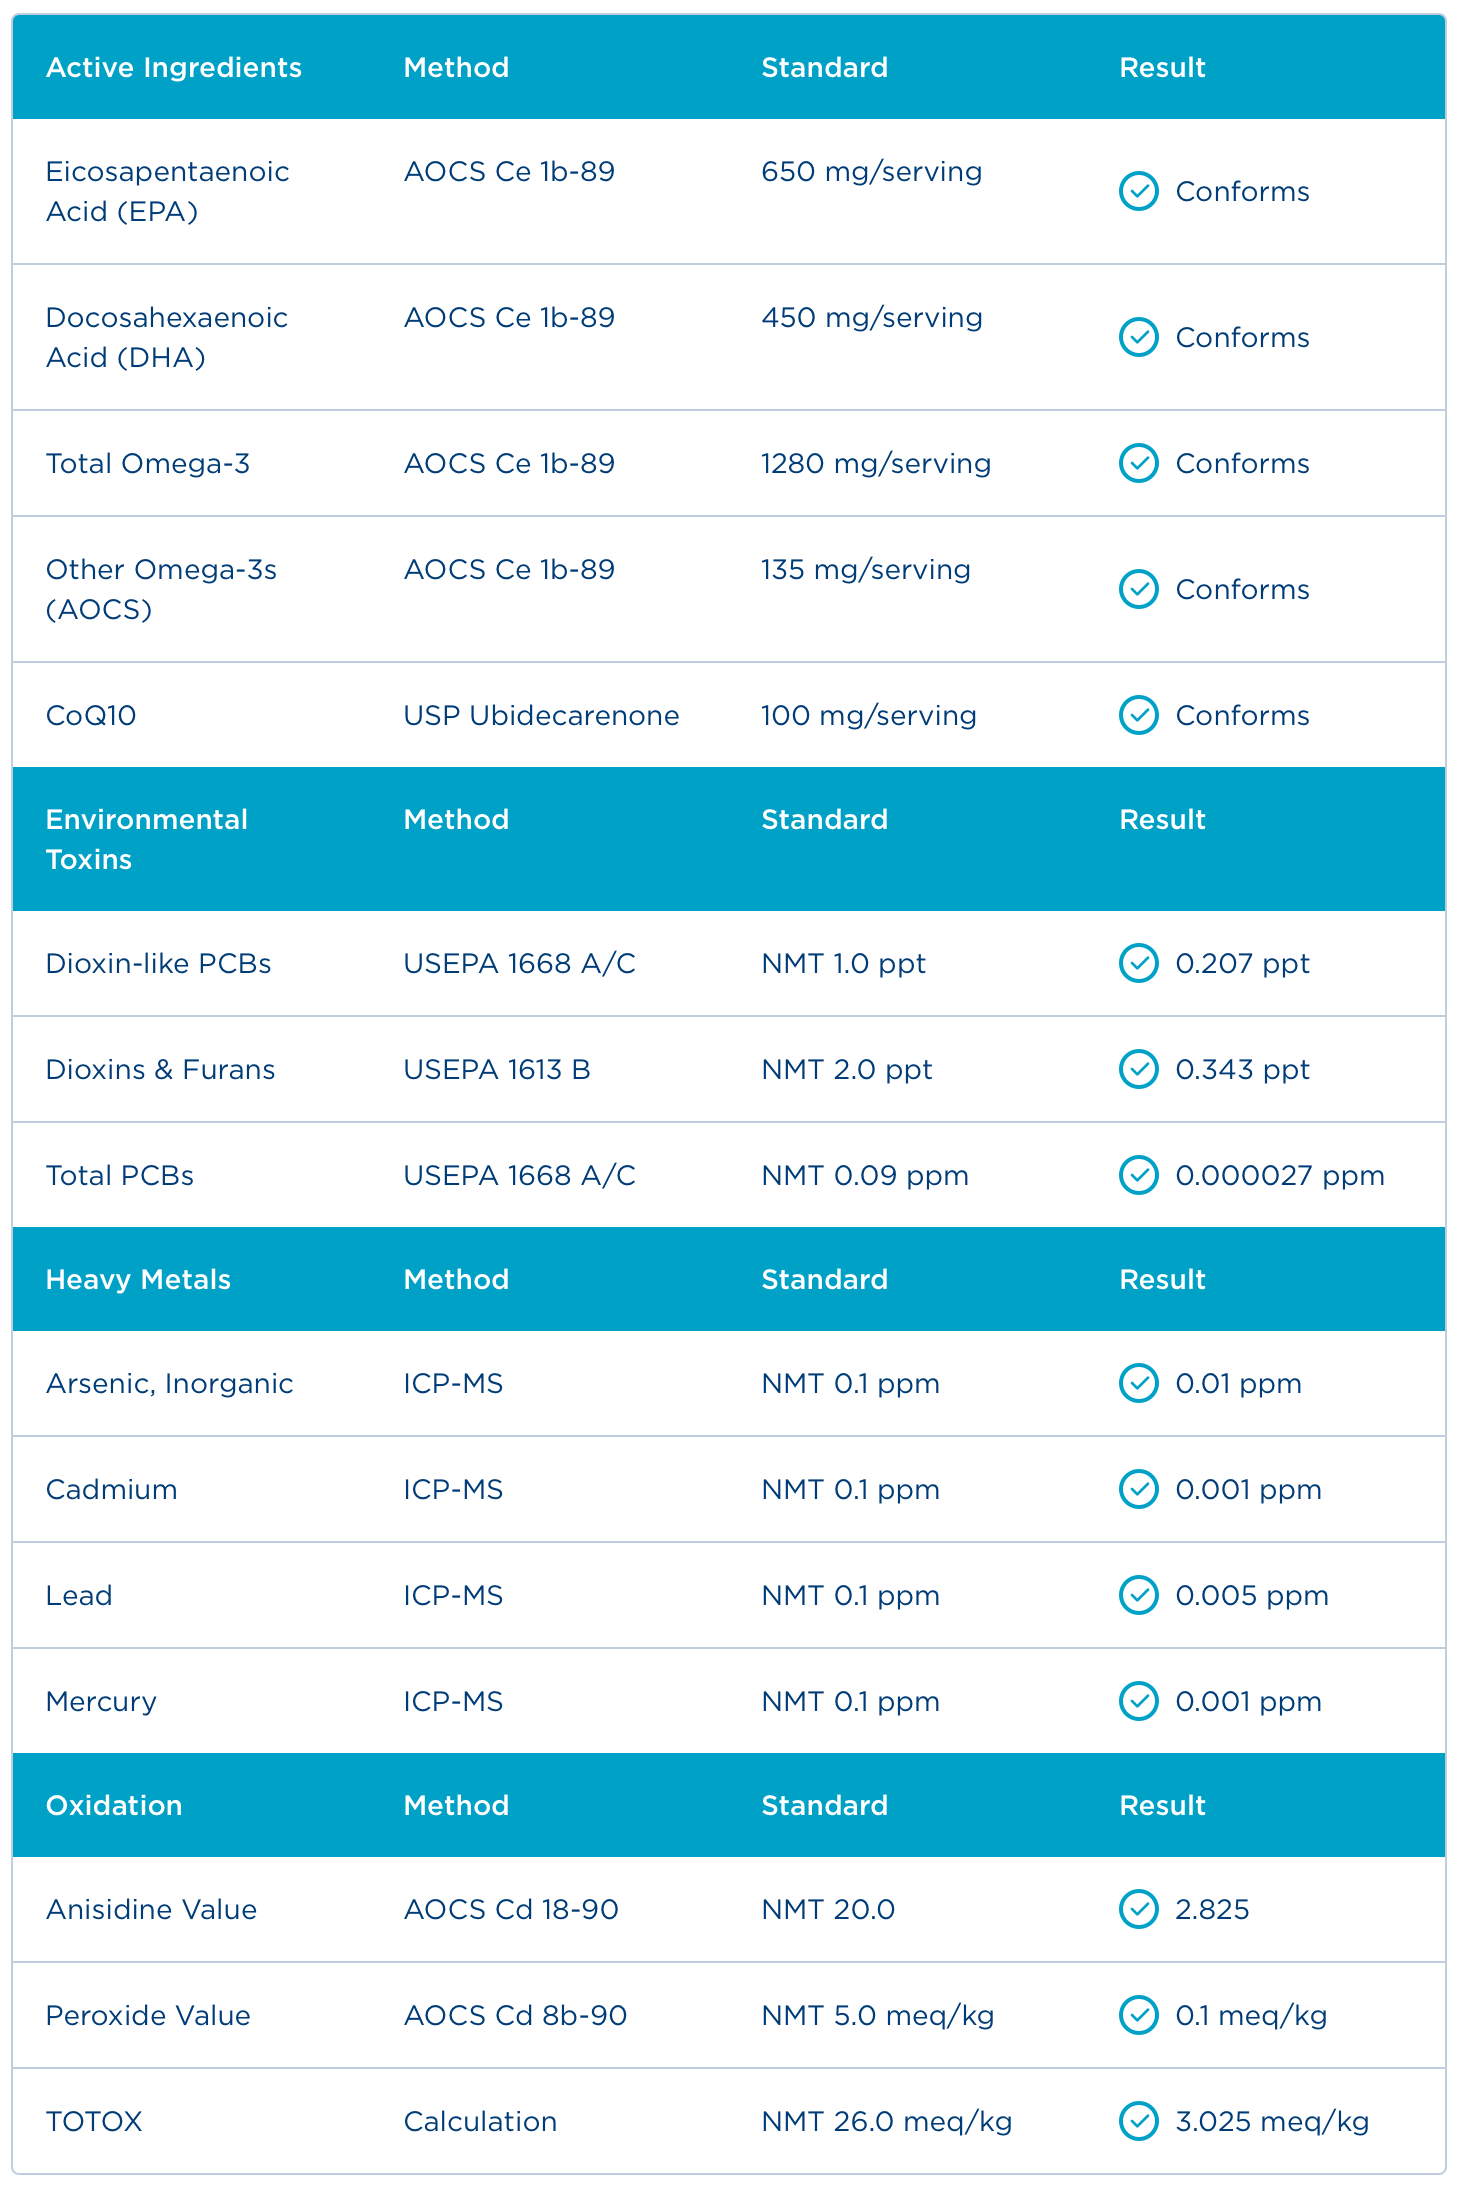Image resolution: width=1460 pixels, height=2186 pixels.
Task: Click the 1280 mg/serving standard value
Action: pos(876,463)
